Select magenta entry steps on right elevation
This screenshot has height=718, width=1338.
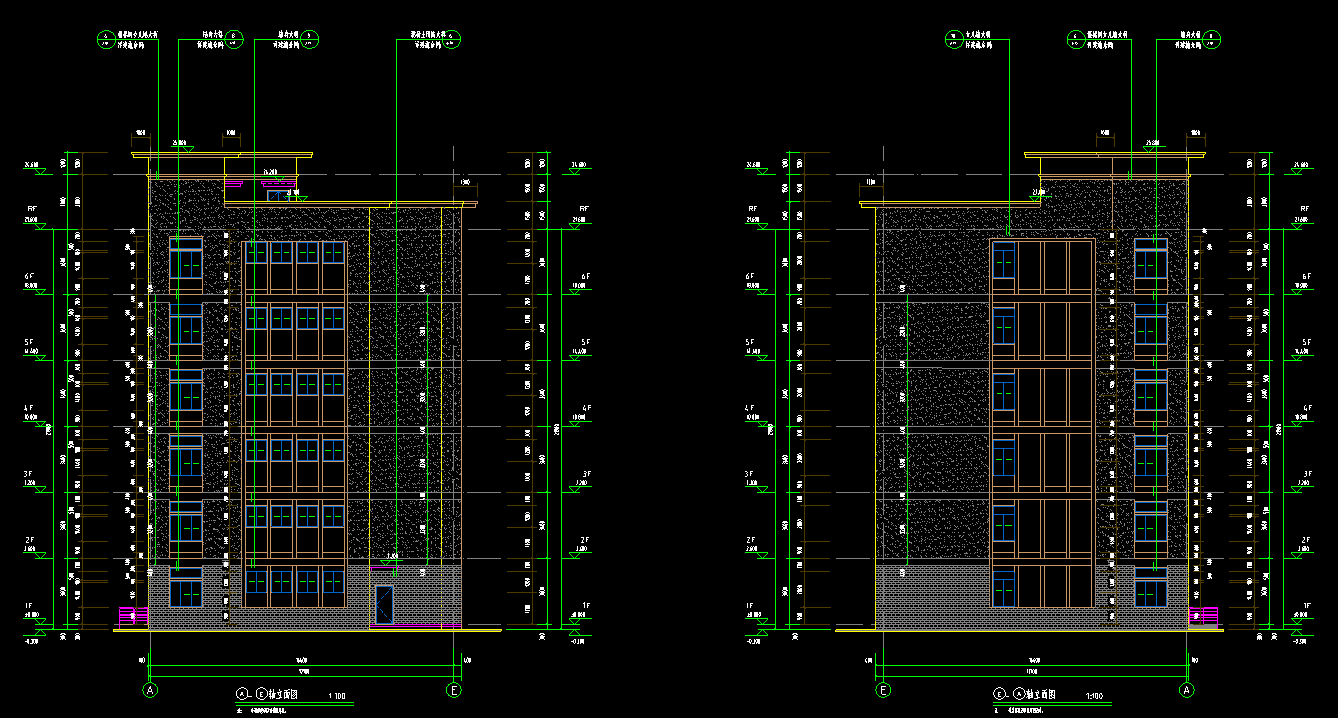pyautogui.click(x=1204, y=615)
